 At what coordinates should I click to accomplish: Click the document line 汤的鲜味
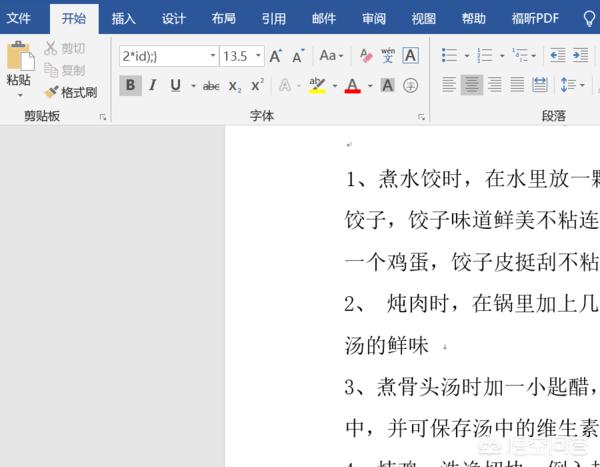pyautogui.click(x=386, y=345)
